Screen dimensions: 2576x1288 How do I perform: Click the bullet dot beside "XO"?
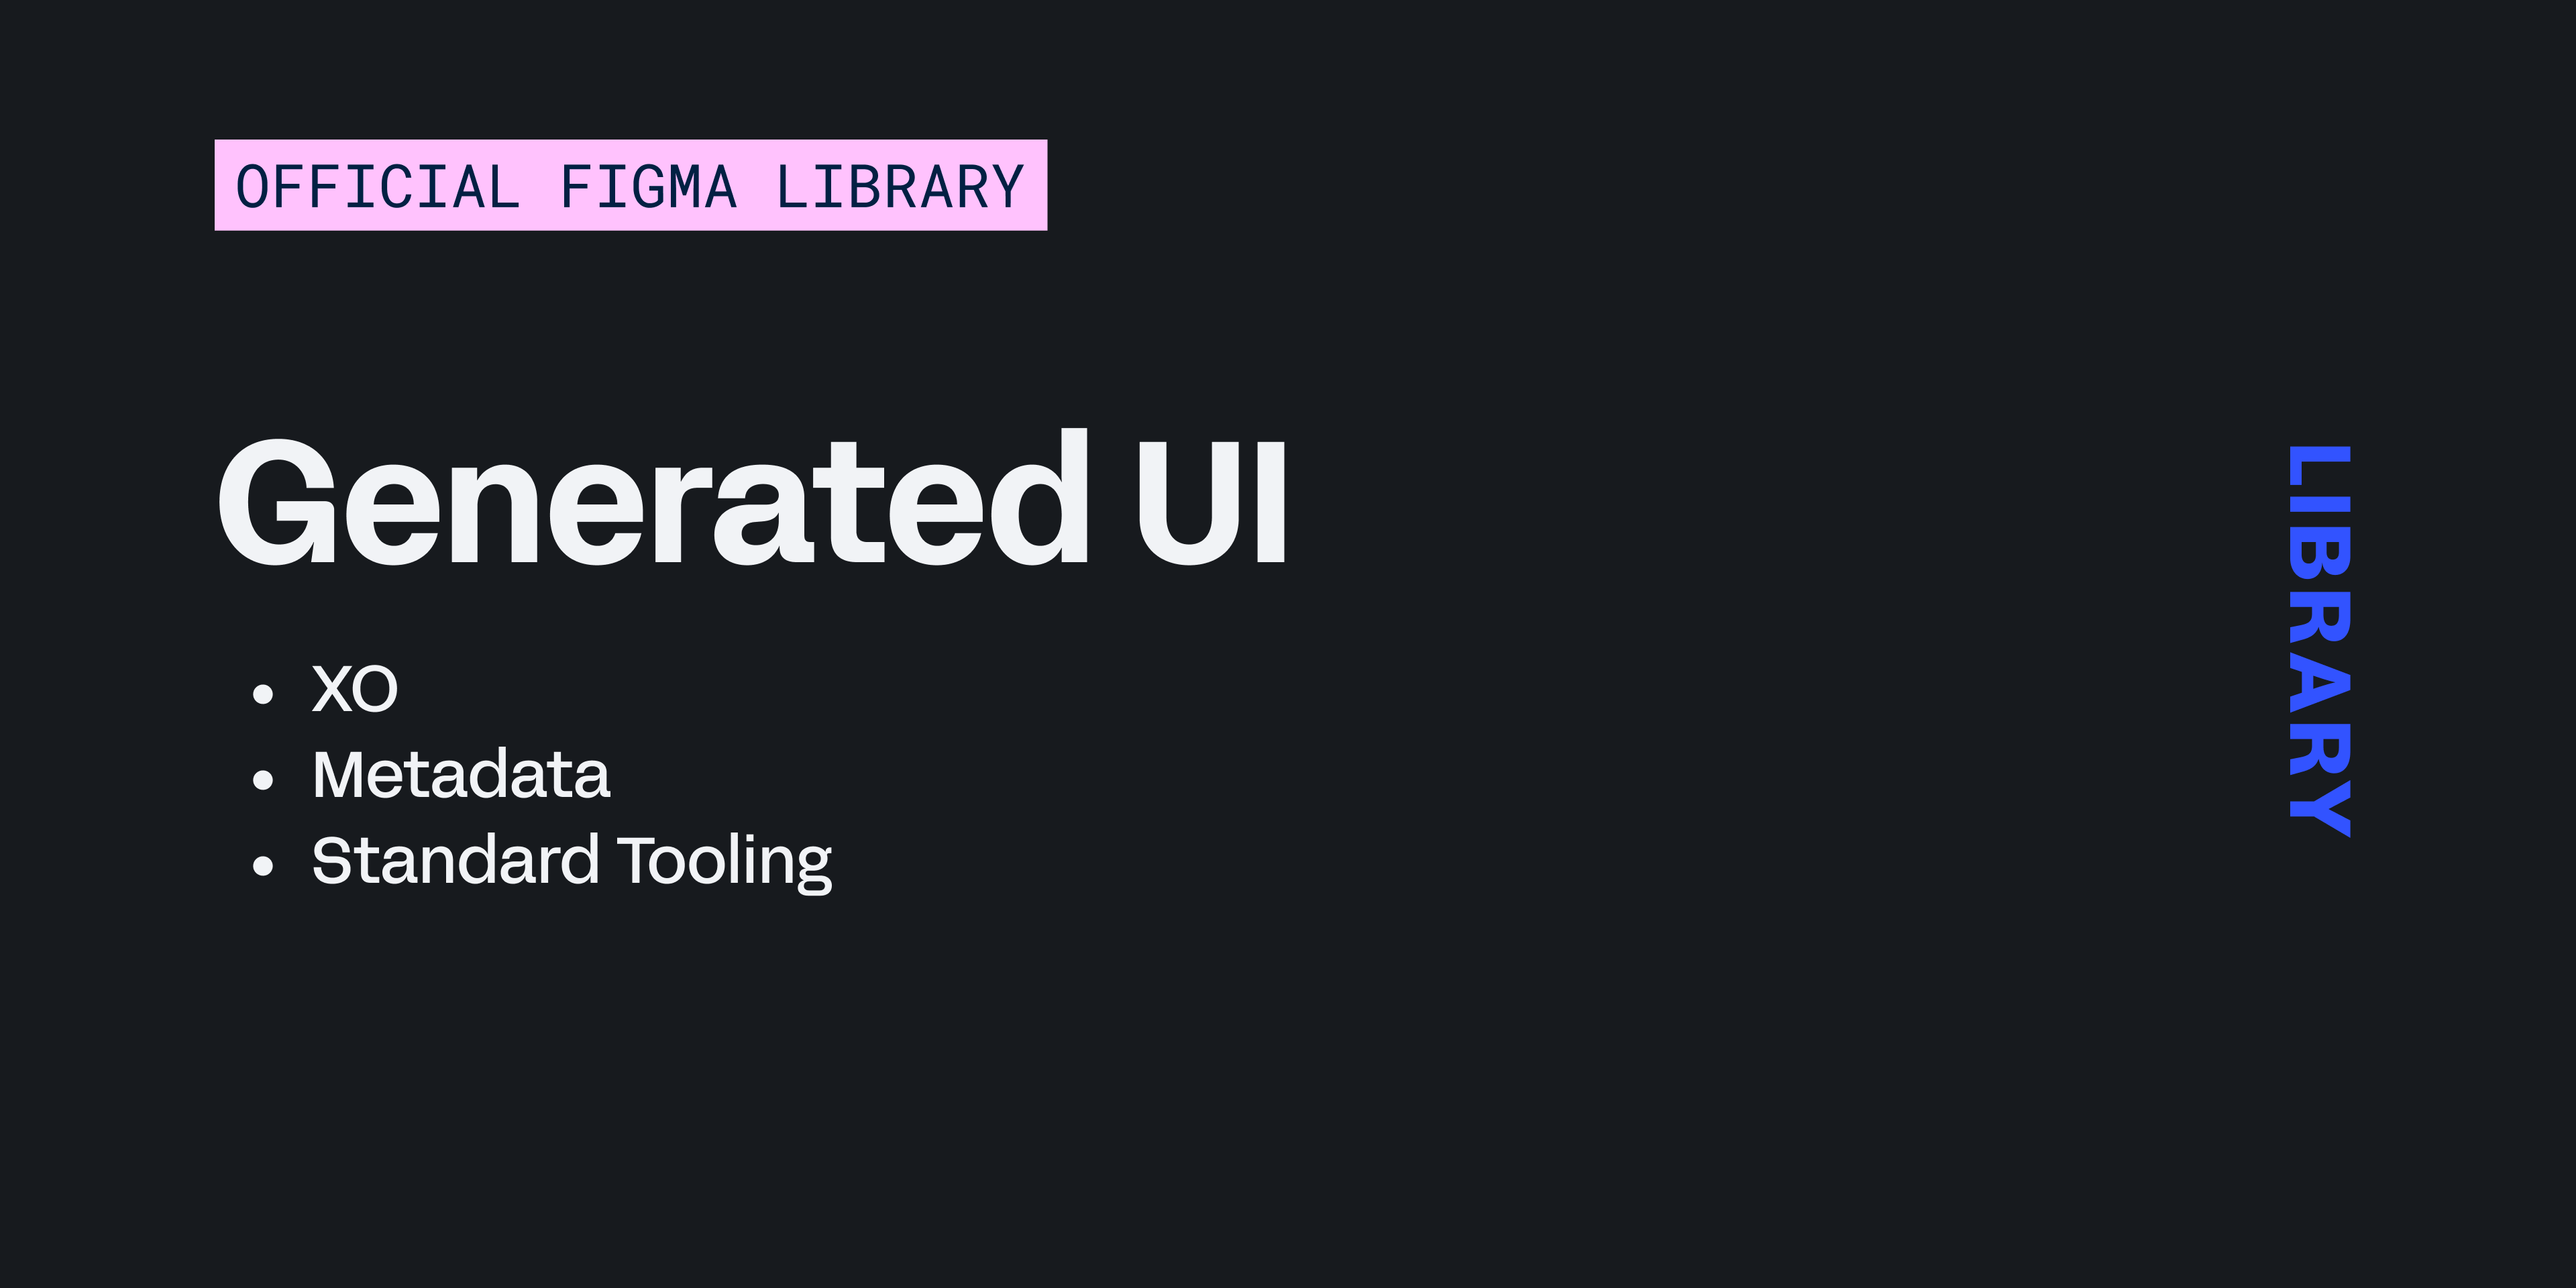(x=263, y=694)
